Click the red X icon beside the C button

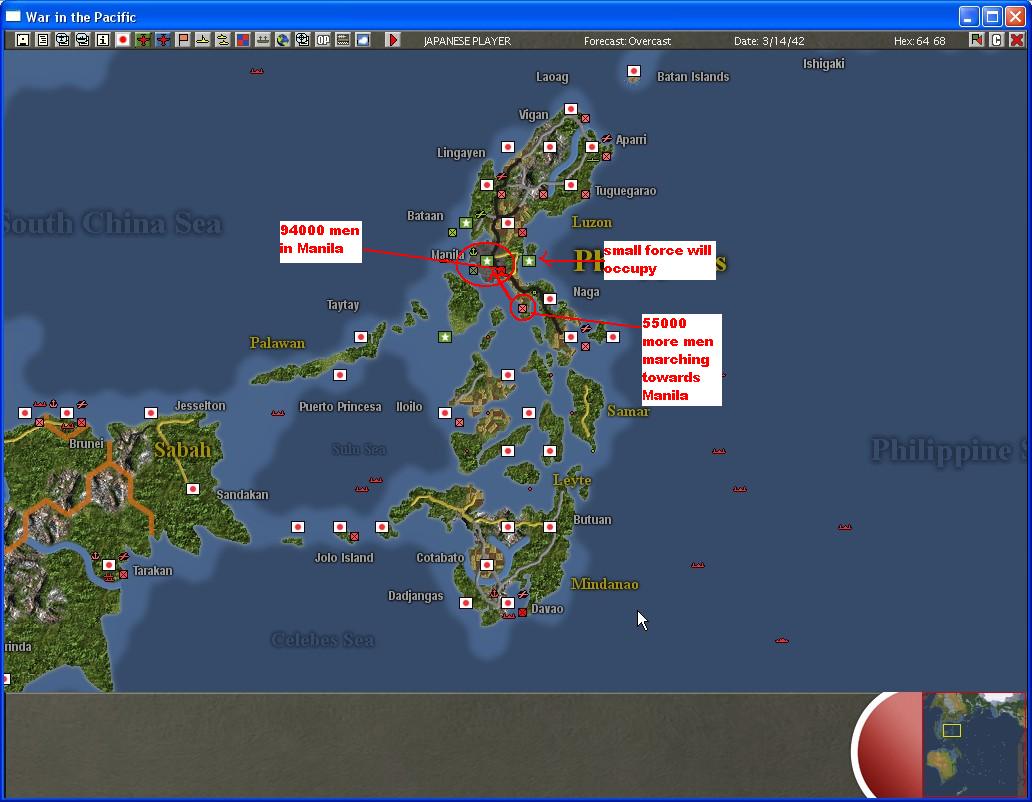click(1016, 40)
